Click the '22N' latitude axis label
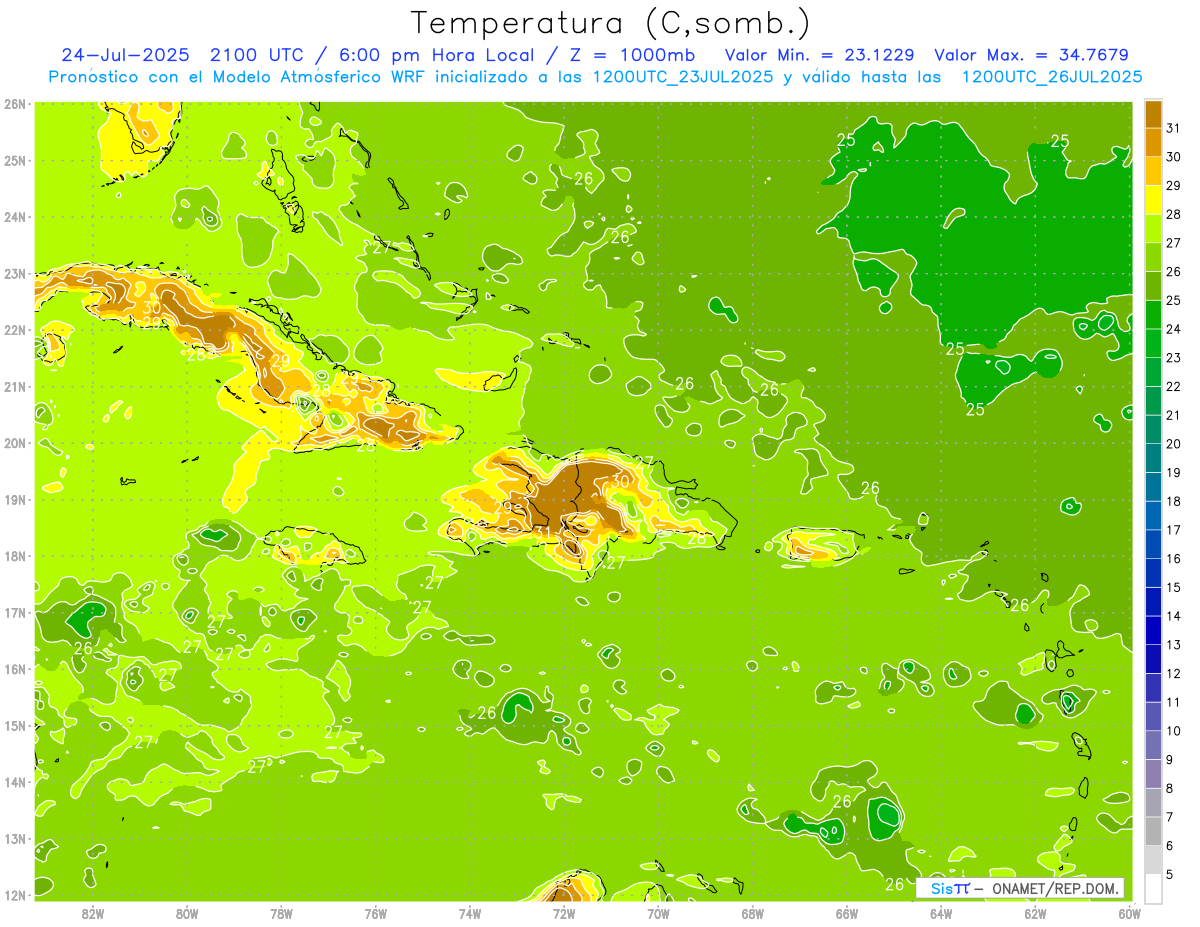The height and width of the screenshot is (927, 1200). [x=15, y=330]
